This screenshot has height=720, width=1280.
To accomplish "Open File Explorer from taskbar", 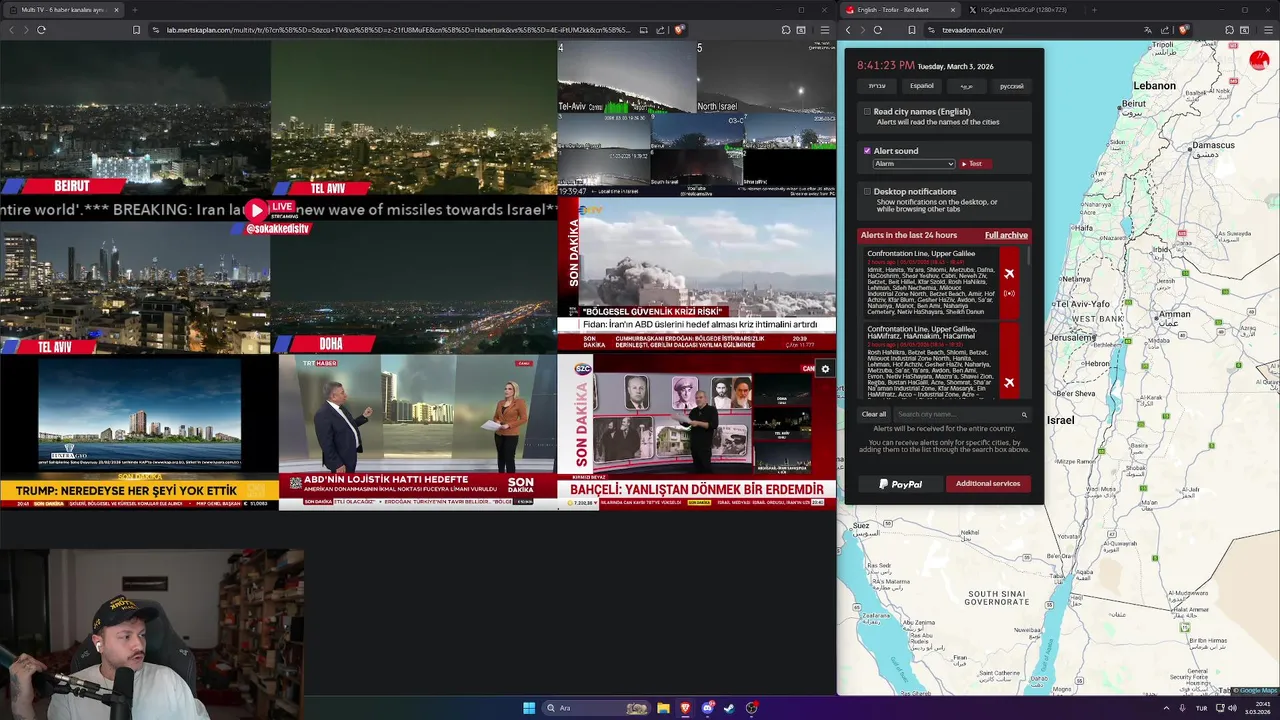I will coord(663,708).
